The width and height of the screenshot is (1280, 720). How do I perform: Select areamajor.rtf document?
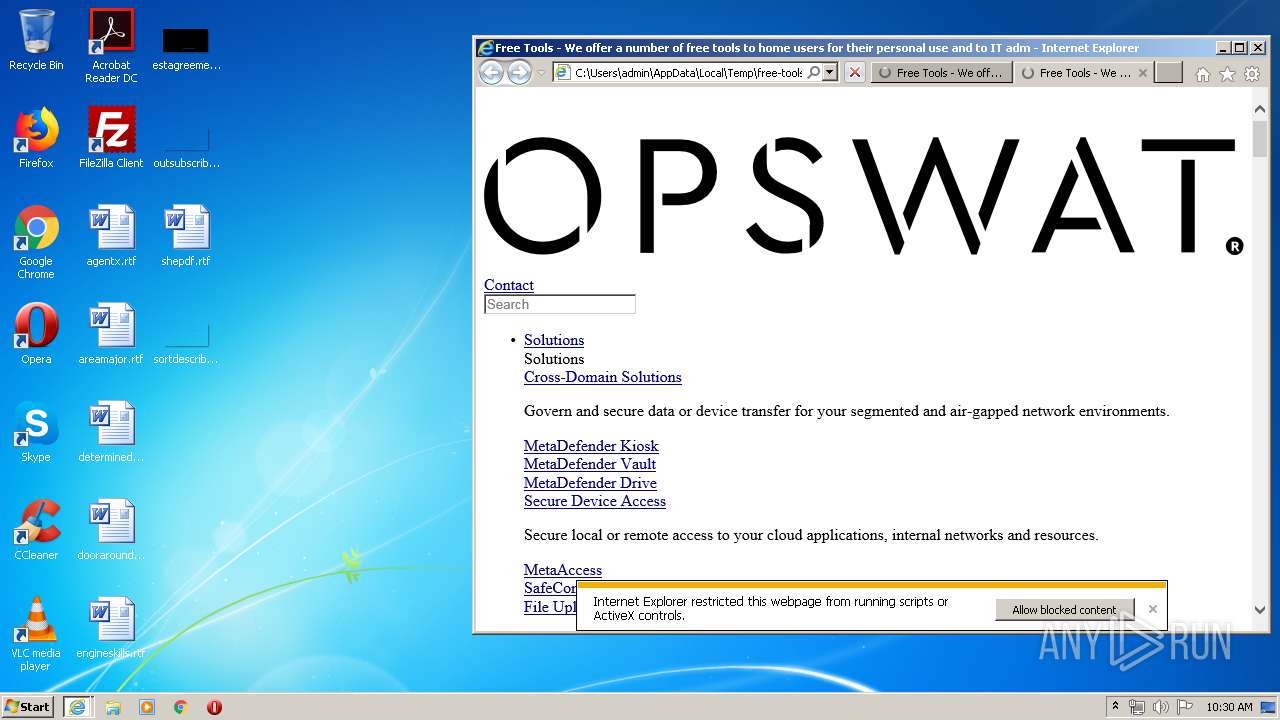click(111, 334)
